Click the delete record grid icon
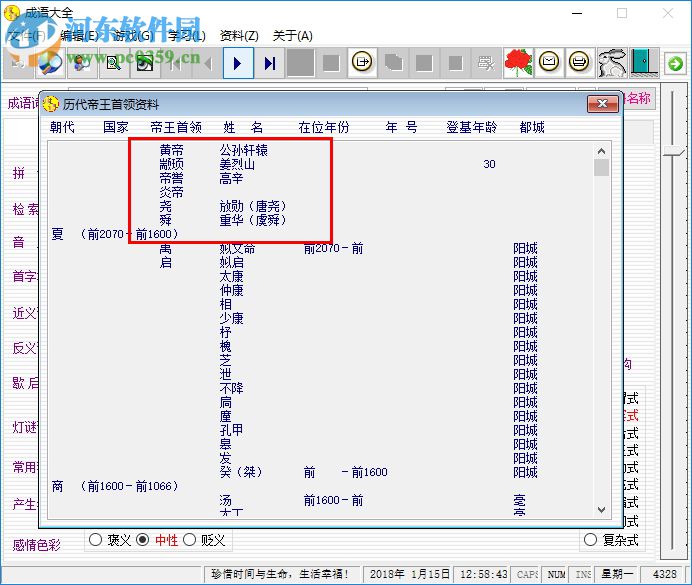This screenshot has width=692, height=585. pos(486,63)
